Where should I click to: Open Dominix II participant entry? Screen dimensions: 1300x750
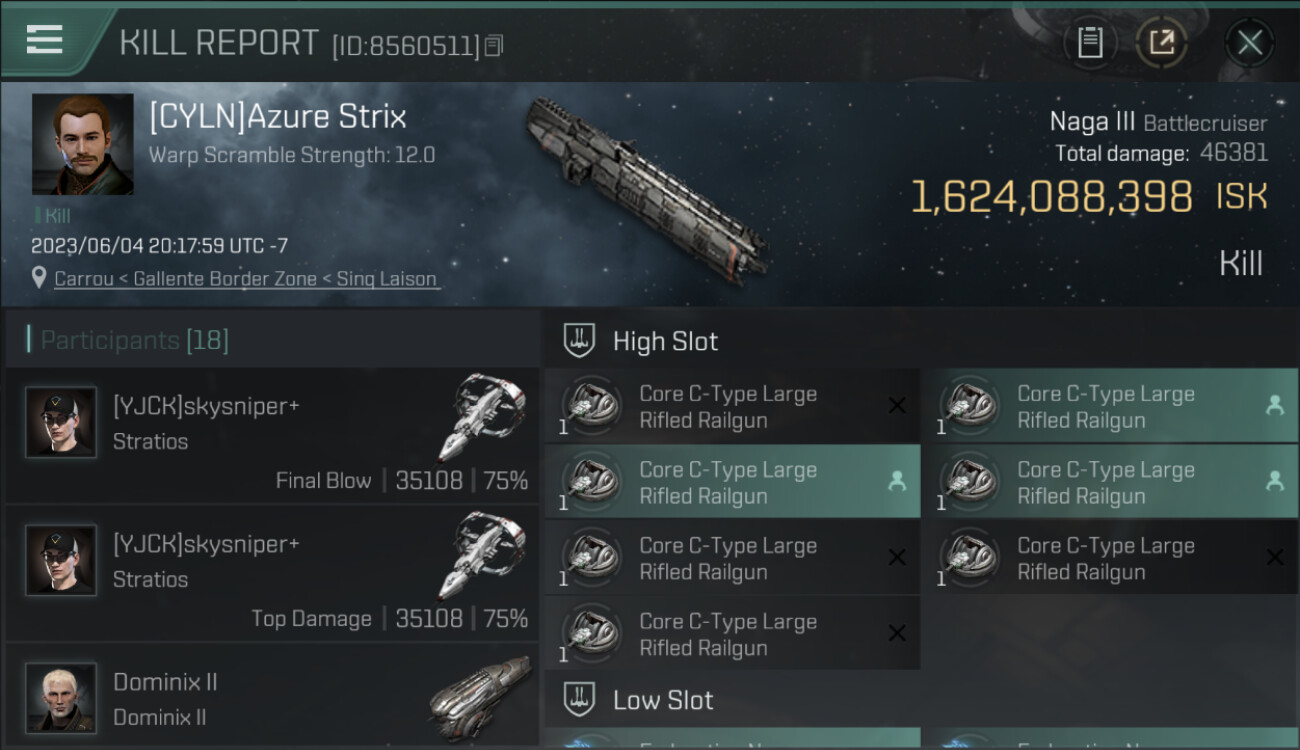tap(272, 698)
